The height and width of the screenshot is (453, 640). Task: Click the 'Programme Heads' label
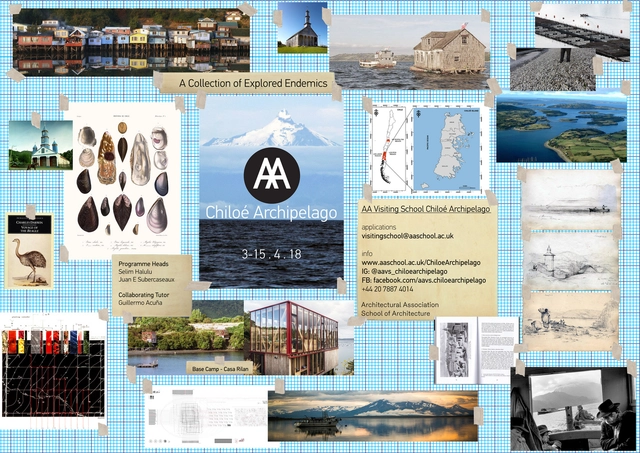tap(143, 264)
